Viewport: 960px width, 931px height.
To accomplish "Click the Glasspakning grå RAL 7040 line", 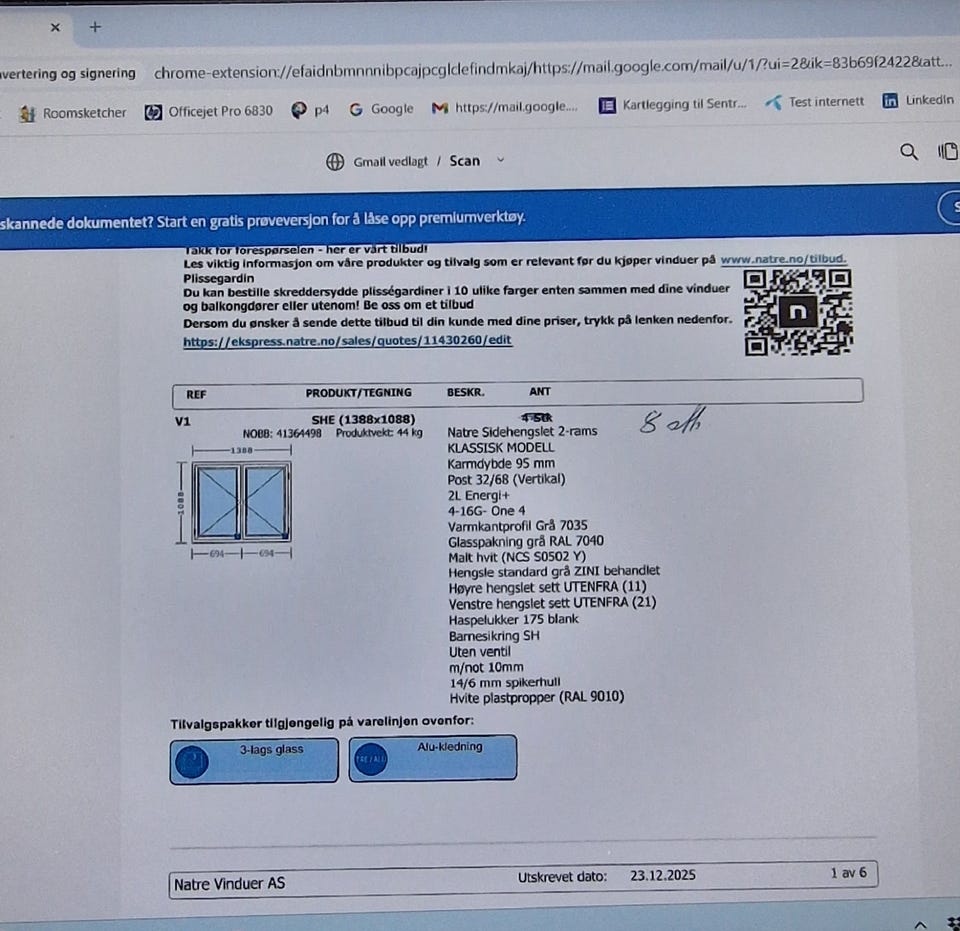I will tap(525, 541).
